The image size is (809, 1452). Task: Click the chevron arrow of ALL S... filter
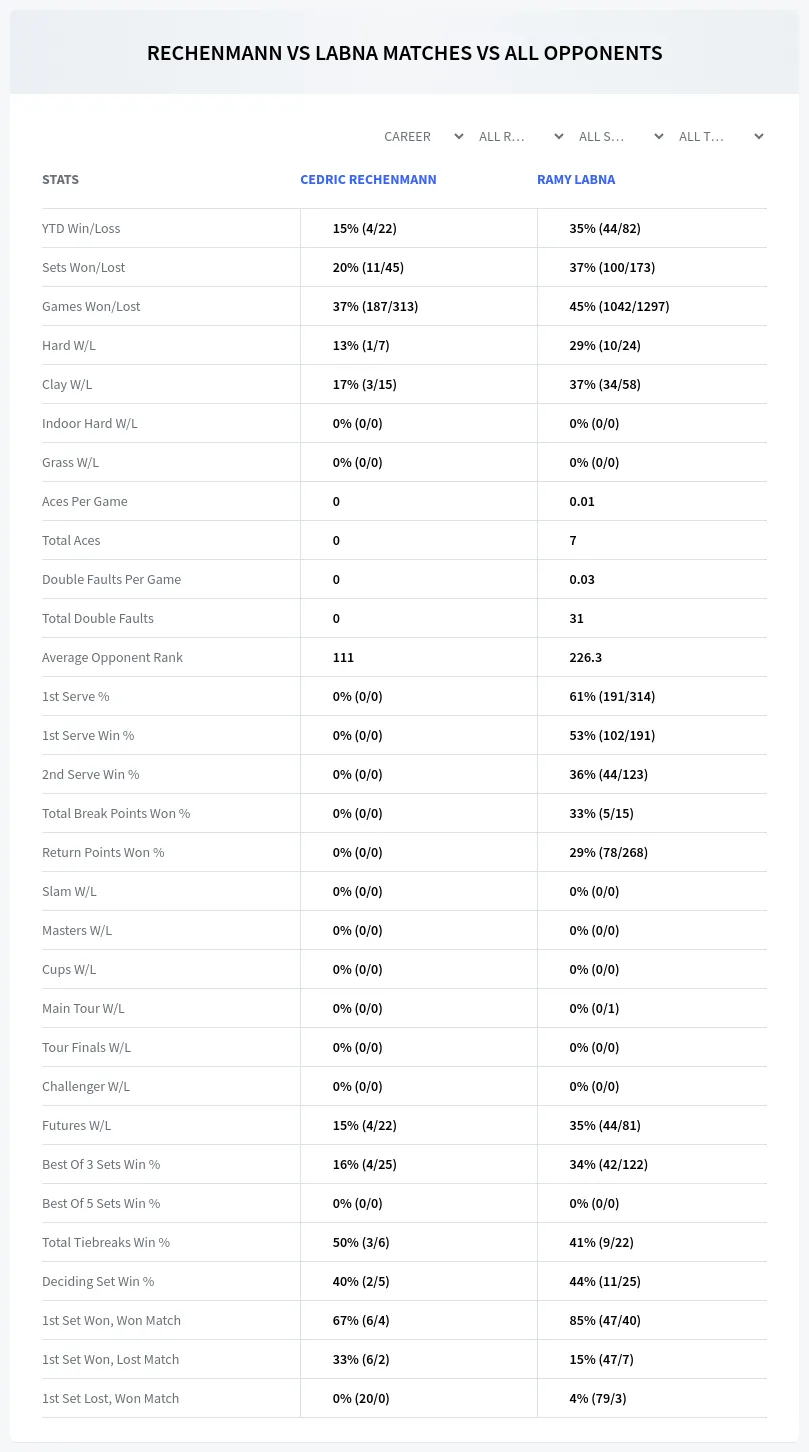point(658,136)
